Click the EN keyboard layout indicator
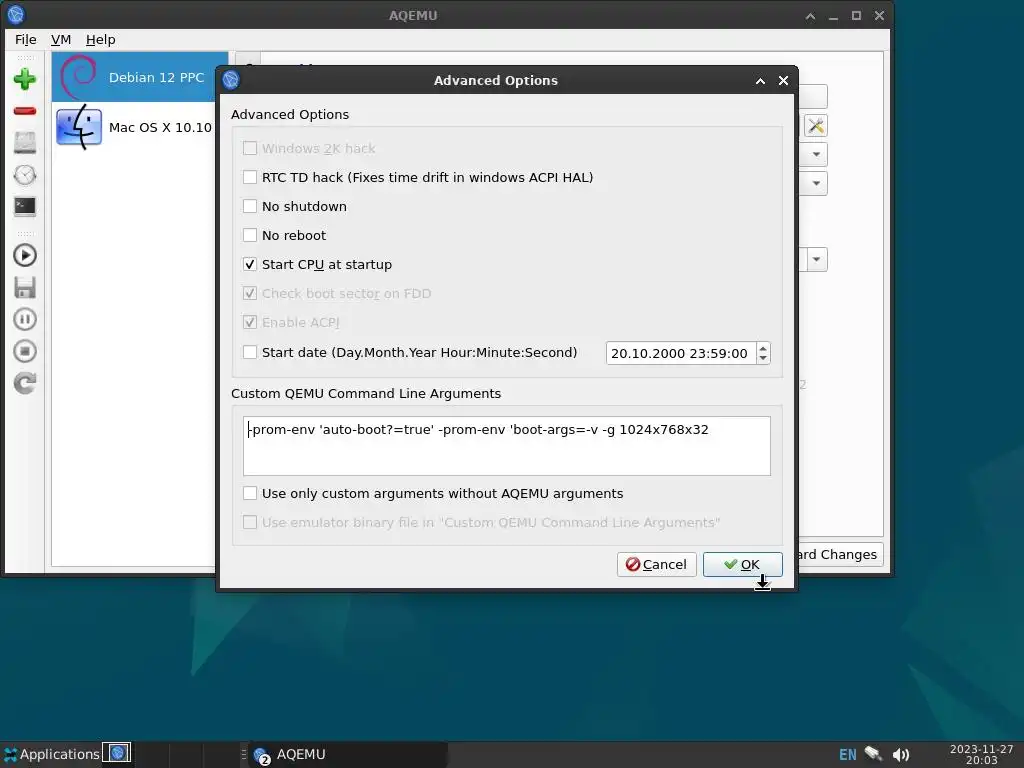This screenshot has width=1024, height=768. click(x=848, y=755)
